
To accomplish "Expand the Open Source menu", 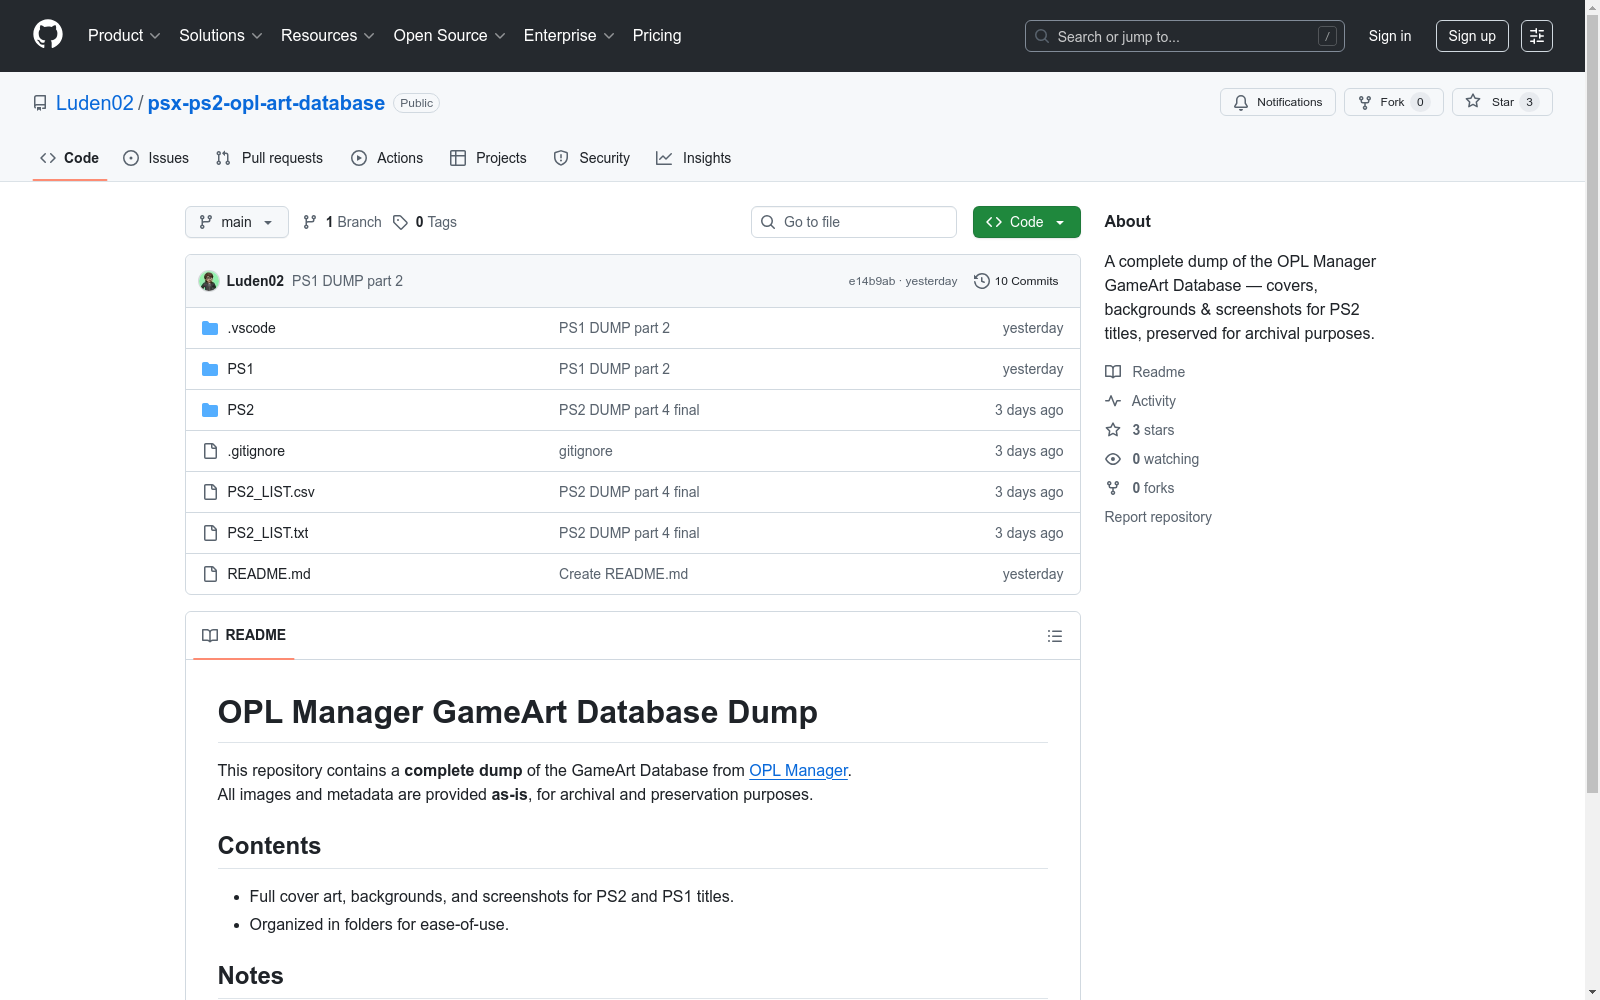I will pos(450,36).
